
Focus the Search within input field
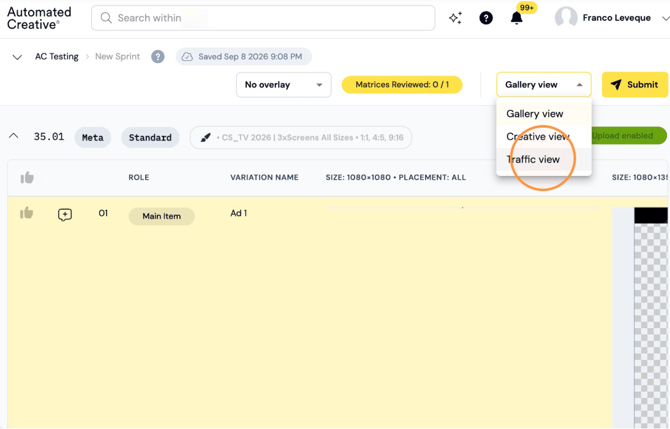(x=263, y=18)
